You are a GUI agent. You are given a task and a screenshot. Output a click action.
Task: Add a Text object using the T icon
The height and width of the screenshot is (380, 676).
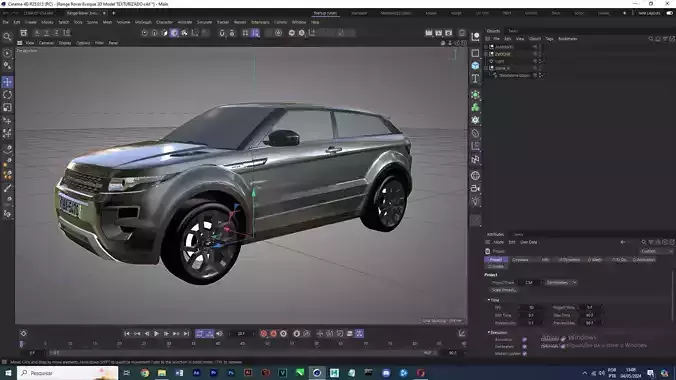pos(475,79)
